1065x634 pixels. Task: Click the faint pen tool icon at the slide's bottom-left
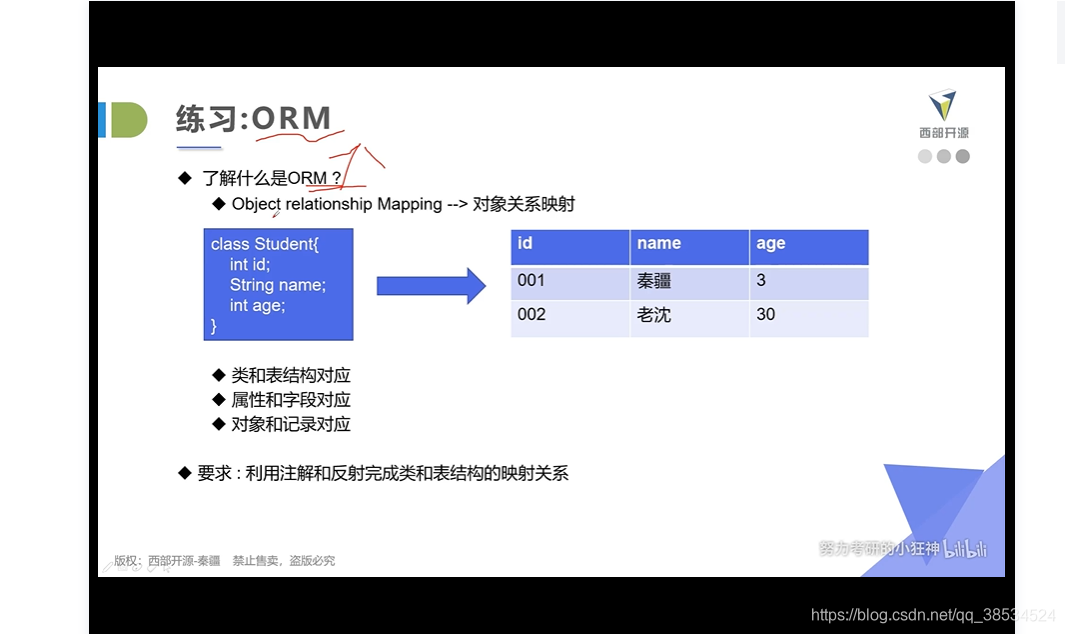point(108,565)
